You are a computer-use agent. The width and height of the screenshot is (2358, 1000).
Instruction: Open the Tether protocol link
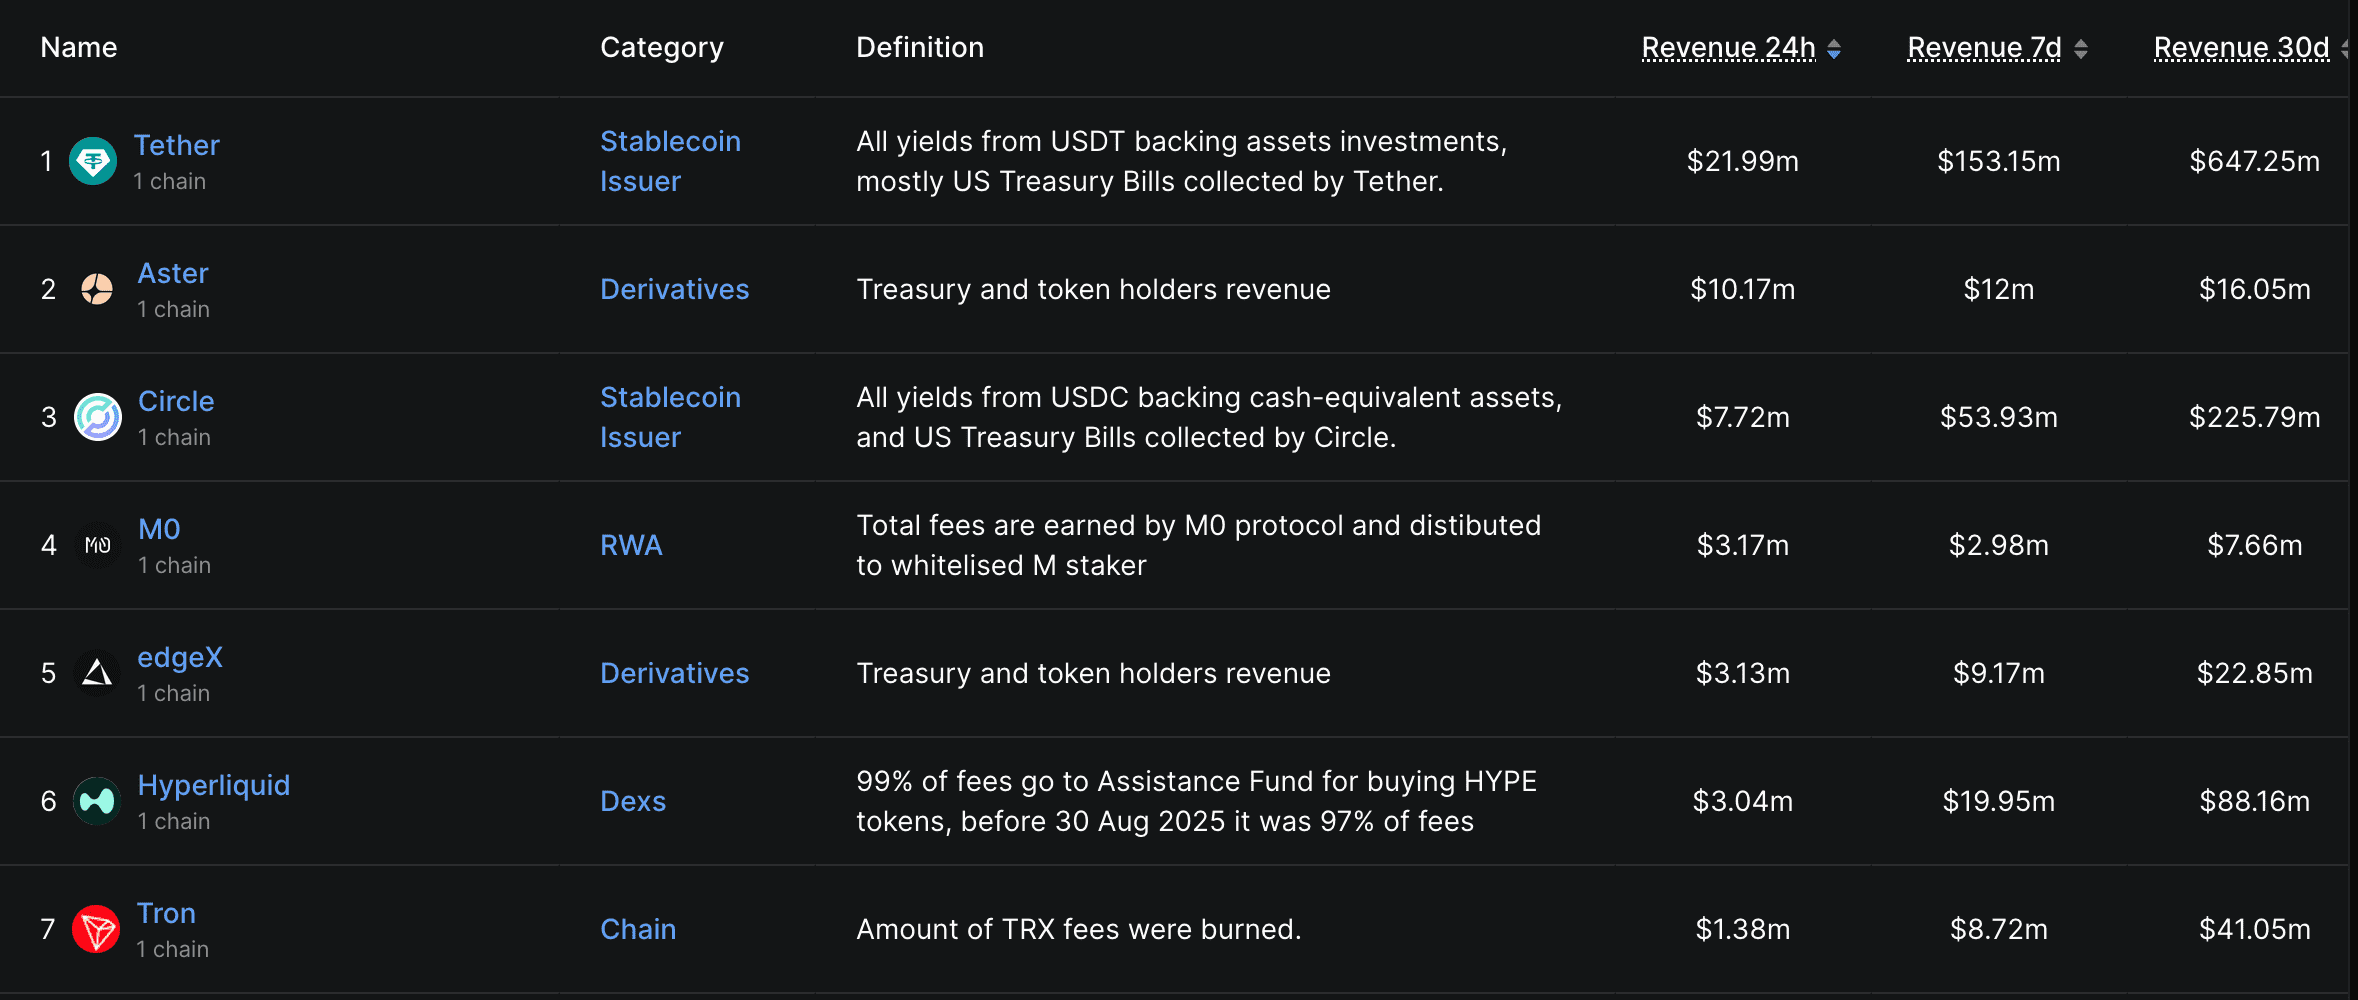(x=176, y=145)
